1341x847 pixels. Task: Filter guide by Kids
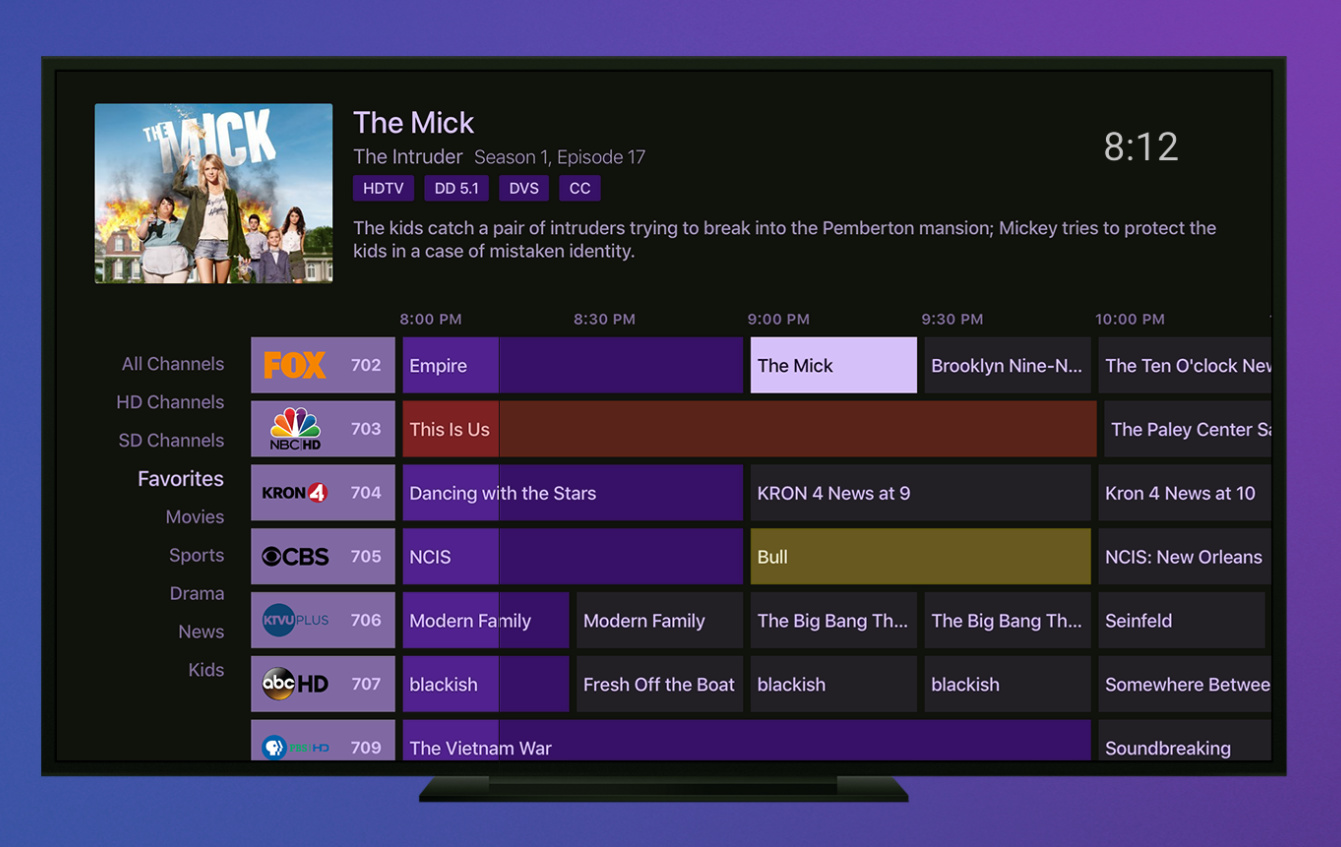[x=206, y=670]
